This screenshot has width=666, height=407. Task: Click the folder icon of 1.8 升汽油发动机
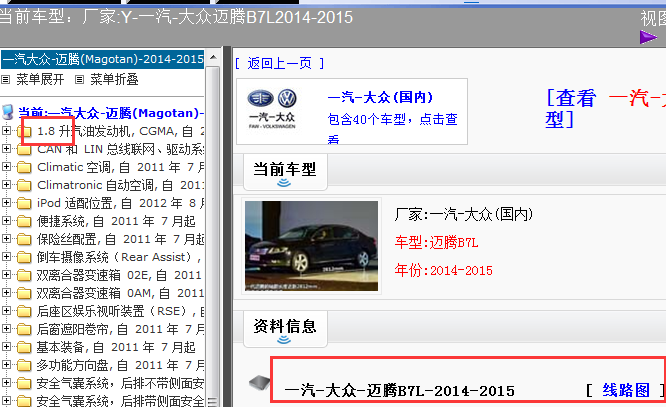pyautogui.click(x=24, y=131)
